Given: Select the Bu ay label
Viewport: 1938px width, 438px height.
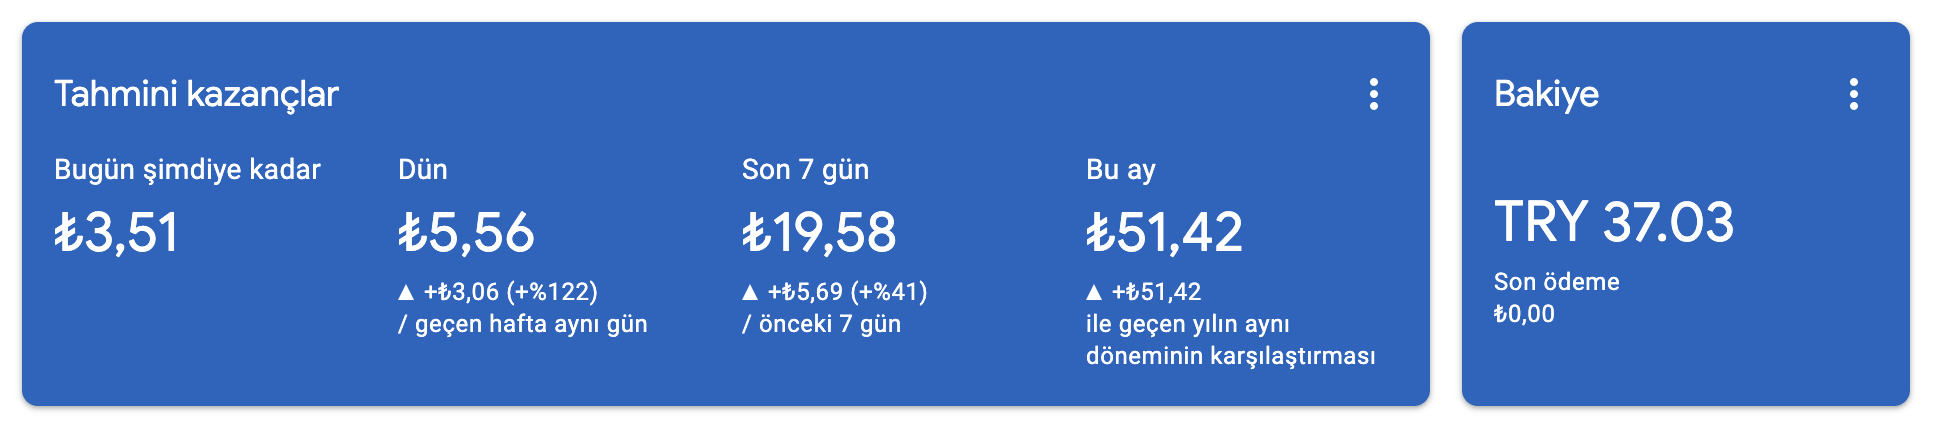Looking at the screenshot, I should click(1120, 170).
